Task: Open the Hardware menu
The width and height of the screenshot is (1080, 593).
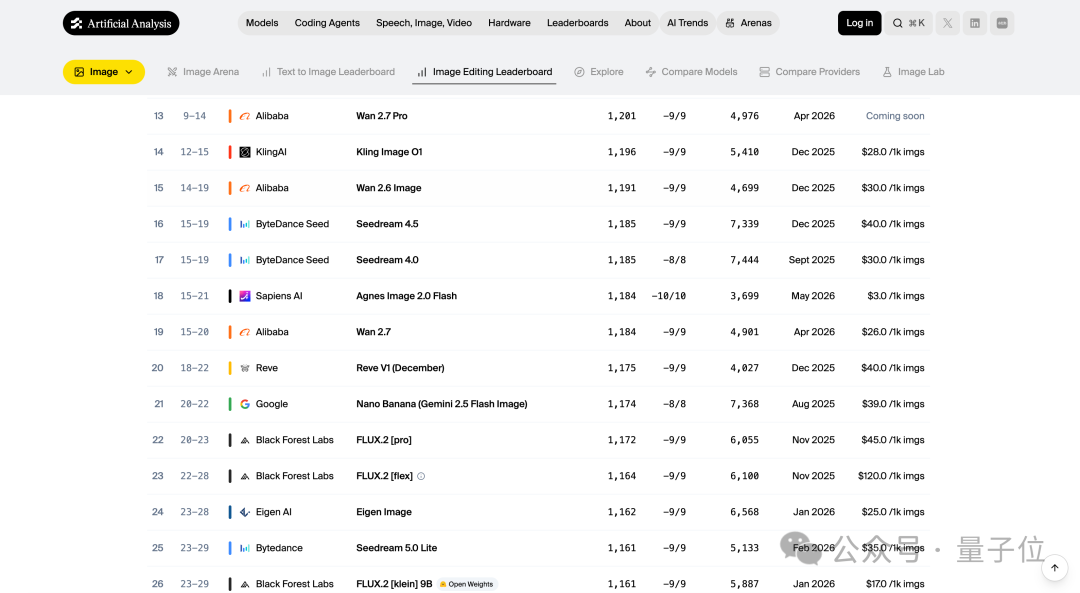Action: tap(509, 23)
